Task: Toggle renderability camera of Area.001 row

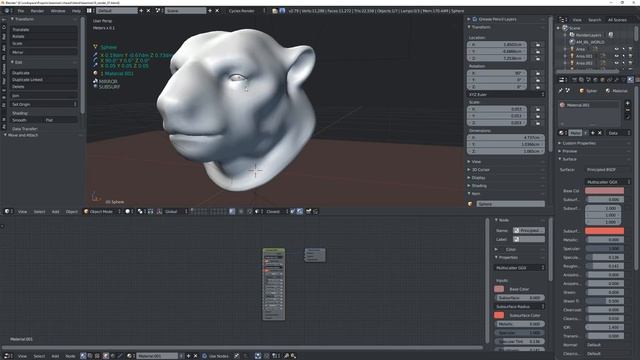Action: [x=630, y=56]
